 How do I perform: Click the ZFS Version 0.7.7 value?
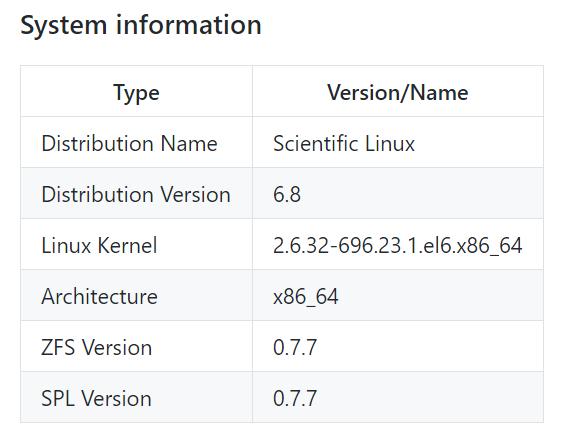[295, 347]
